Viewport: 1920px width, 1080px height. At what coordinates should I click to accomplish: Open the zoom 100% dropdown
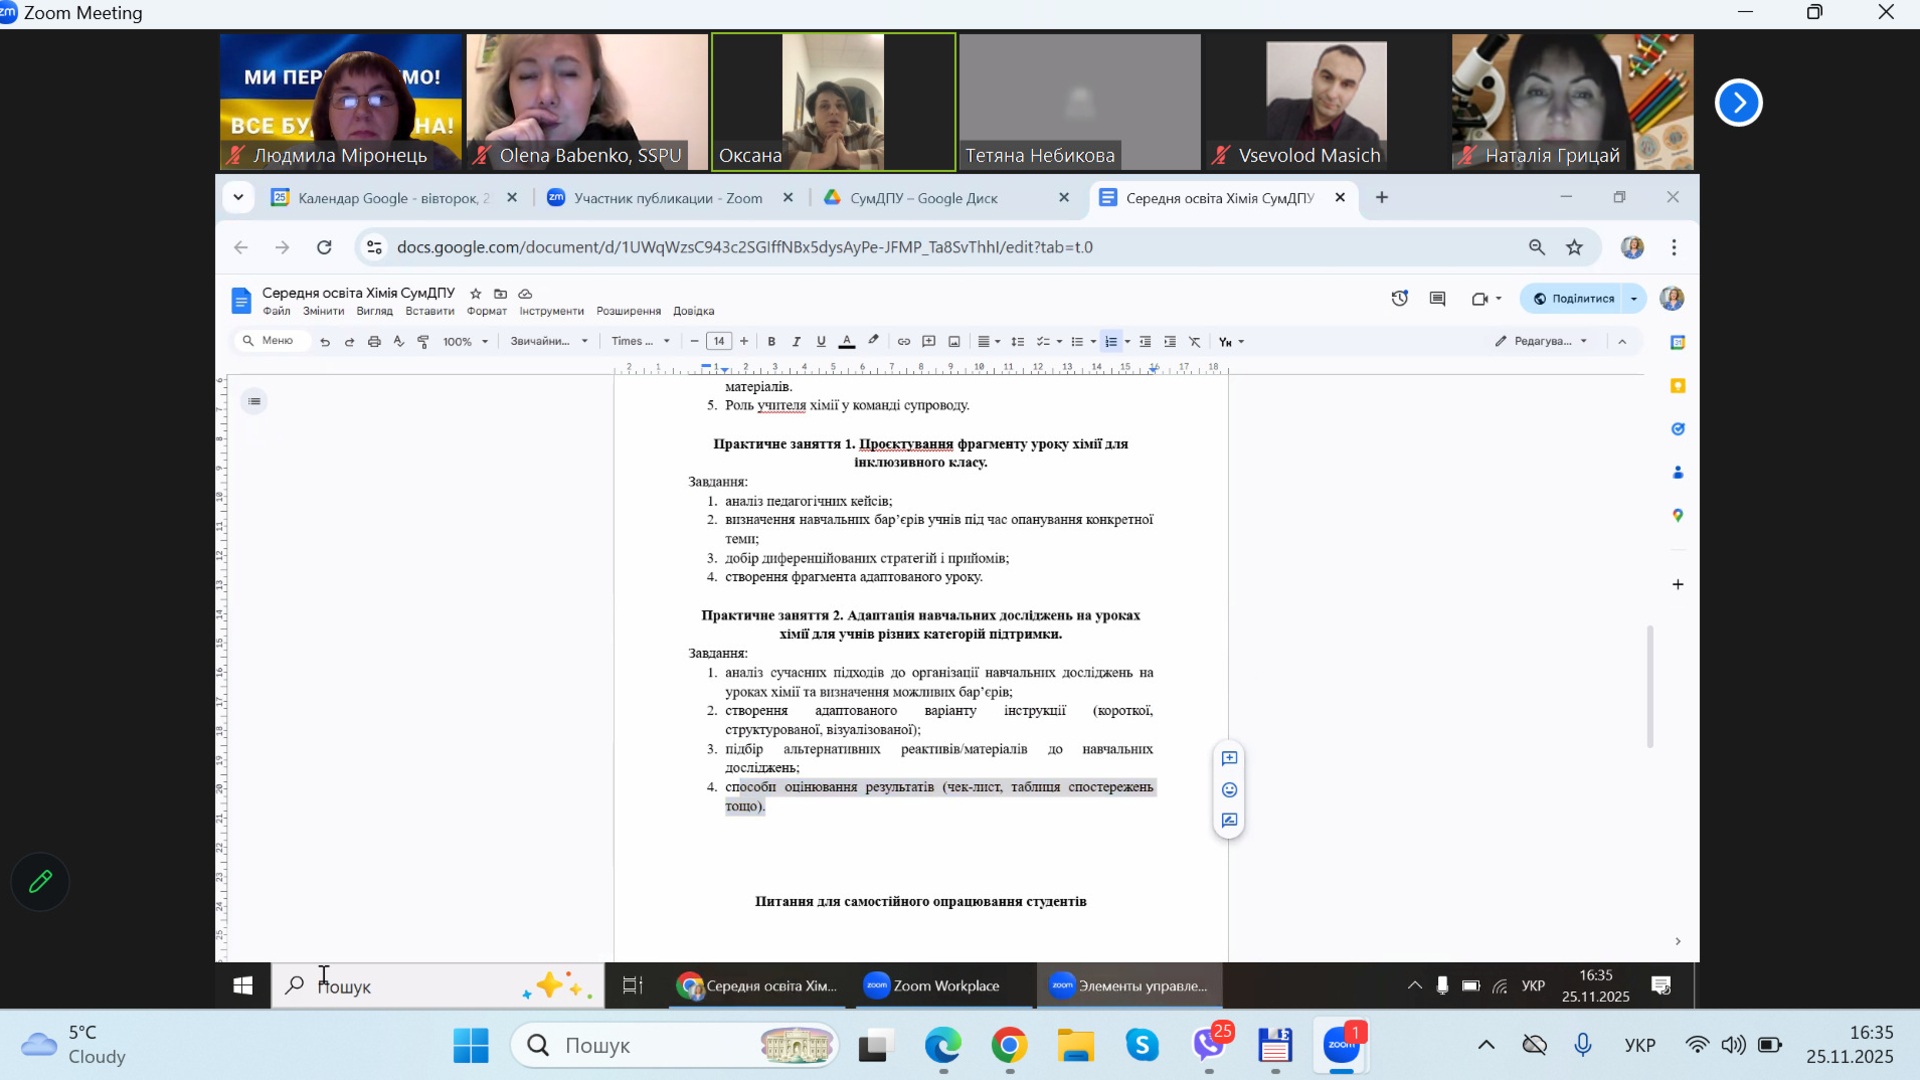[x=465, y=342]
